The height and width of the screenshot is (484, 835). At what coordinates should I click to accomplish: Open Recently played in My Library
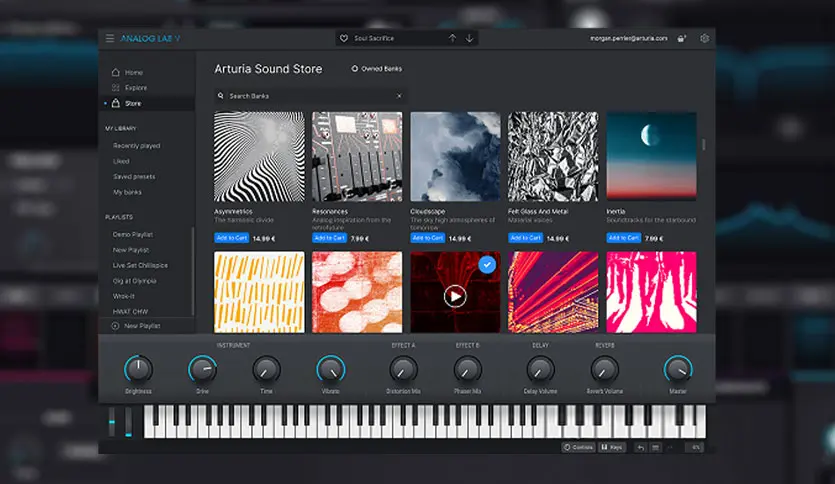click(136, 146)
